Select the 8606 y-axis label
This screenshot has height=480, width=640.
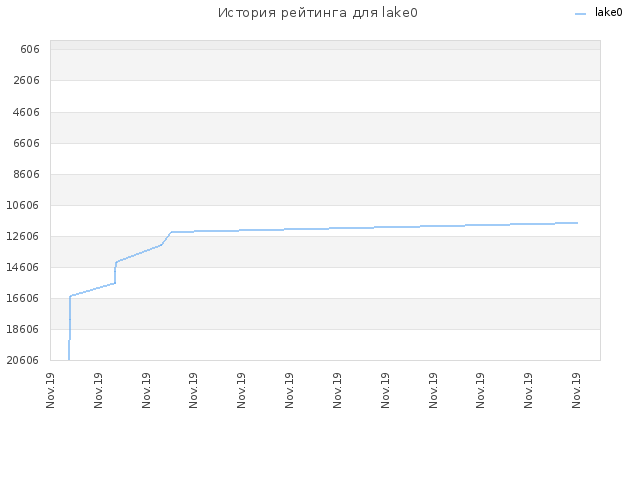pos(27,174)
